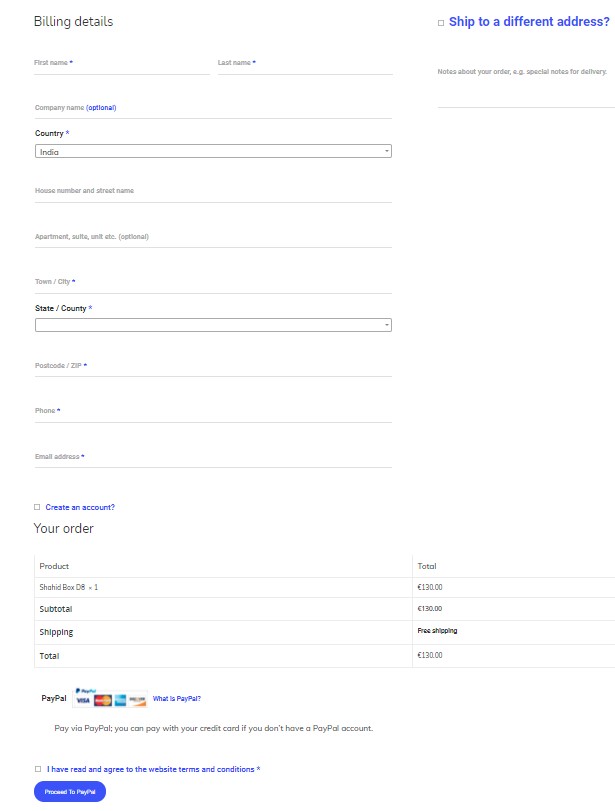
Task: Open the State / County dropdown
Action: coord(213,325)
